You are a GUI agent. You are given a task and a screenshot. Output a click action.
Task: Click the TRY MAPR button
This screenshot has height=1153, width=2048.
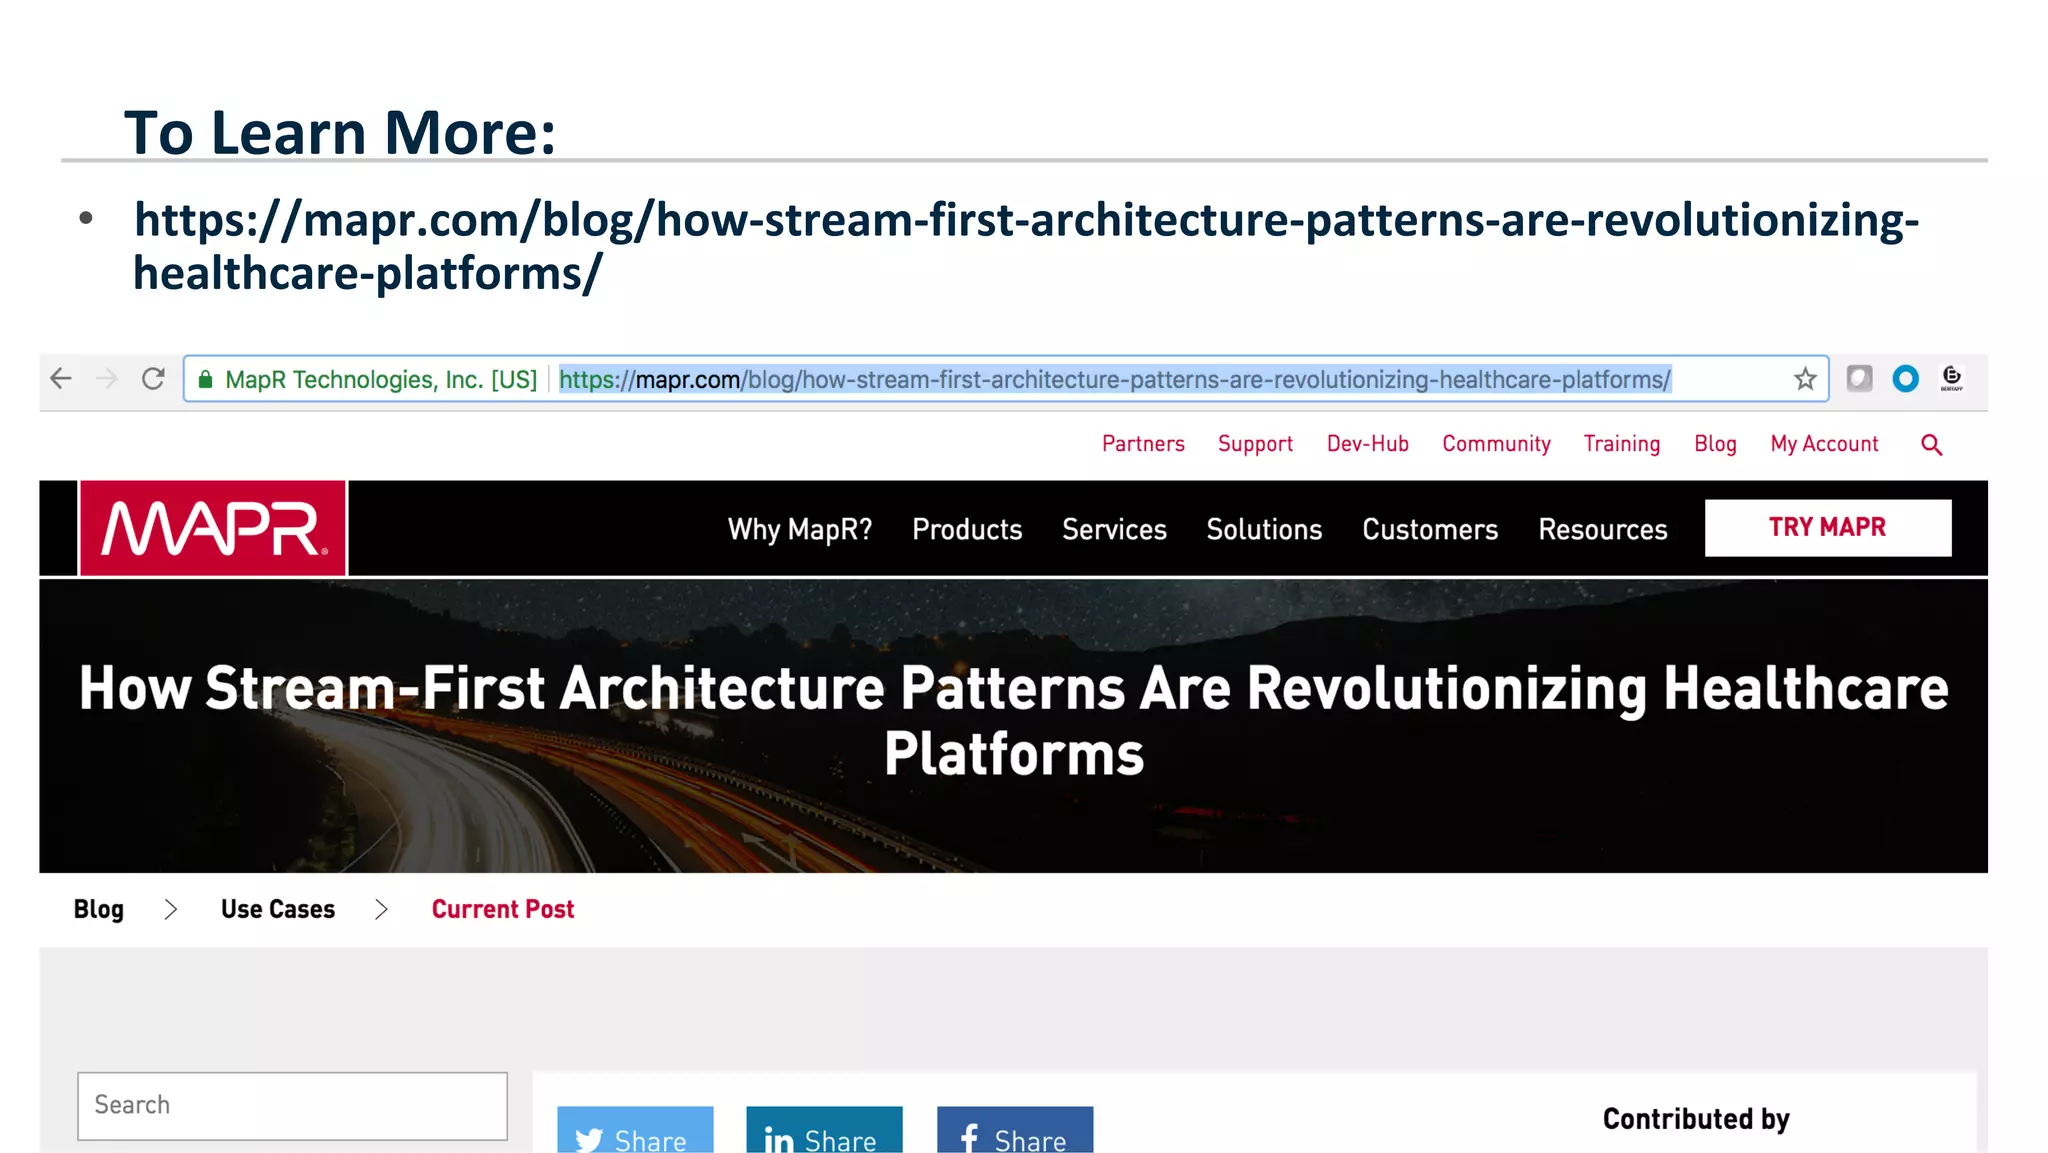pyautogui.click(x=1827, y=528)
